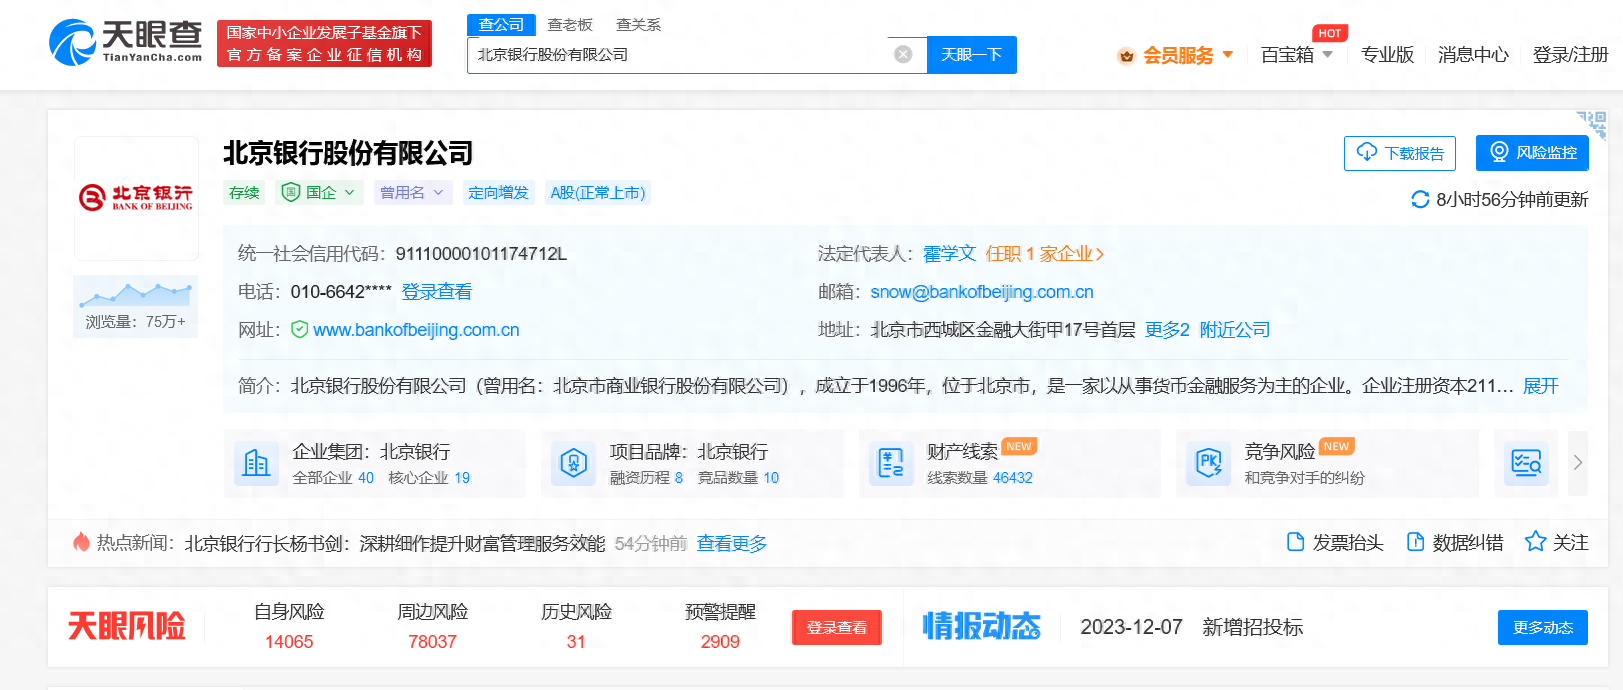Switch to the 查公司 search tab
The width and height of the screenshot is (1623, 690).
[501, 24]
